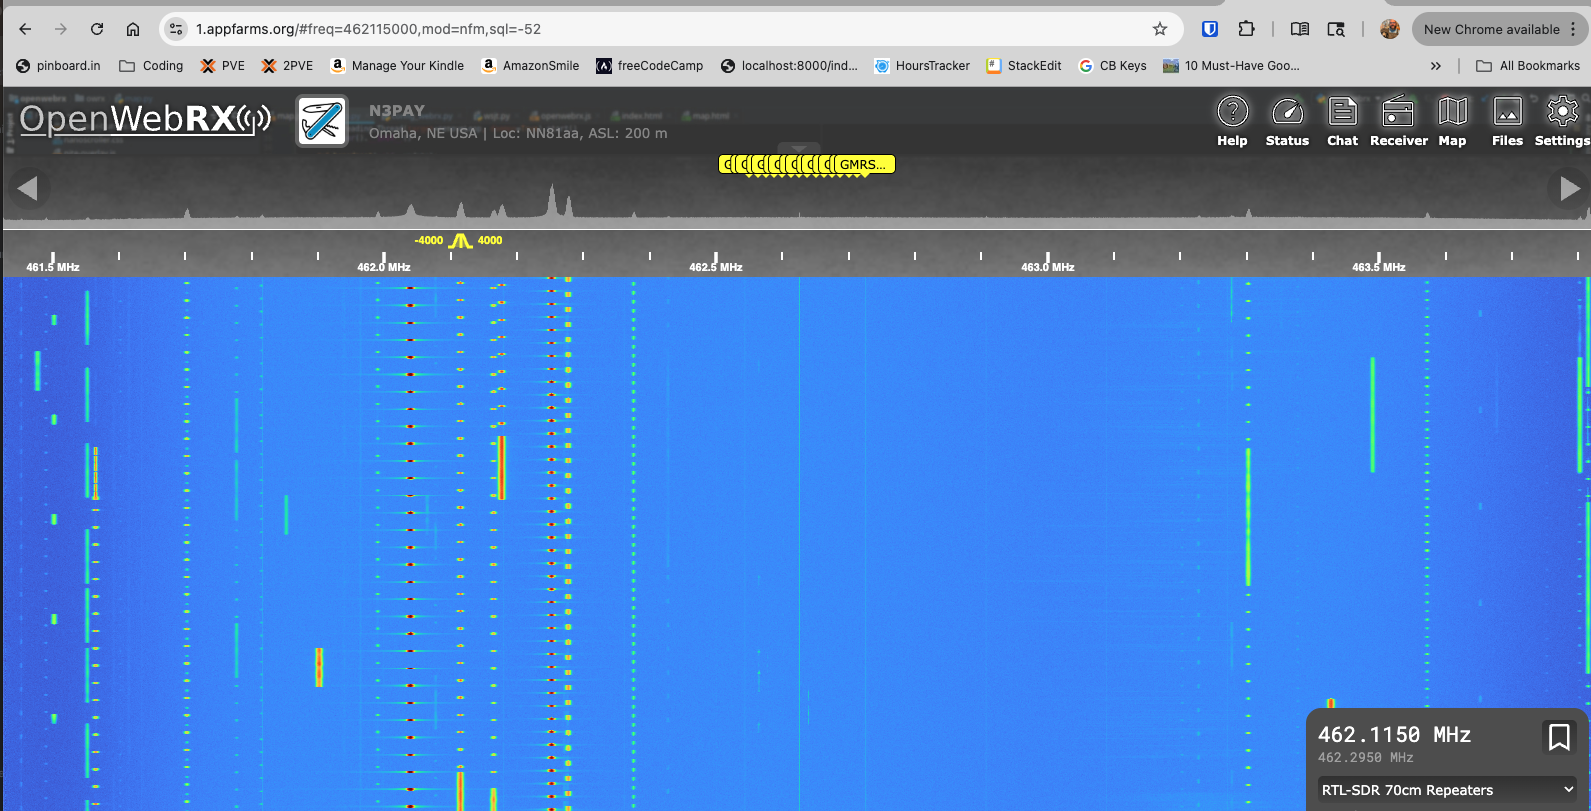Open the Files section
Screen dimensions: 1591x811
[1507, 121]
